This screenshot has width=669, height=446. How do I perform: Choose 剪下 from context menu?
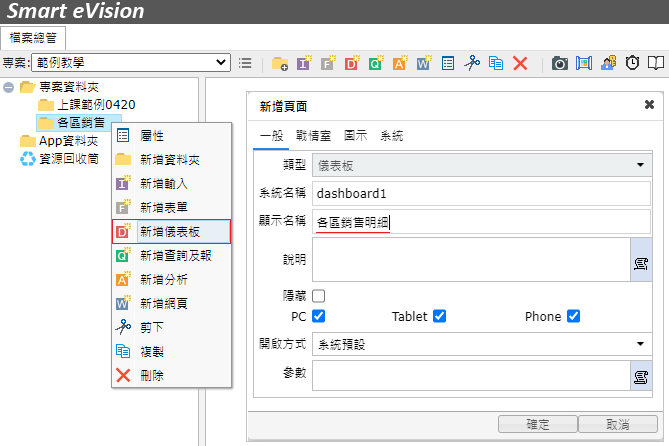point(172,327)
